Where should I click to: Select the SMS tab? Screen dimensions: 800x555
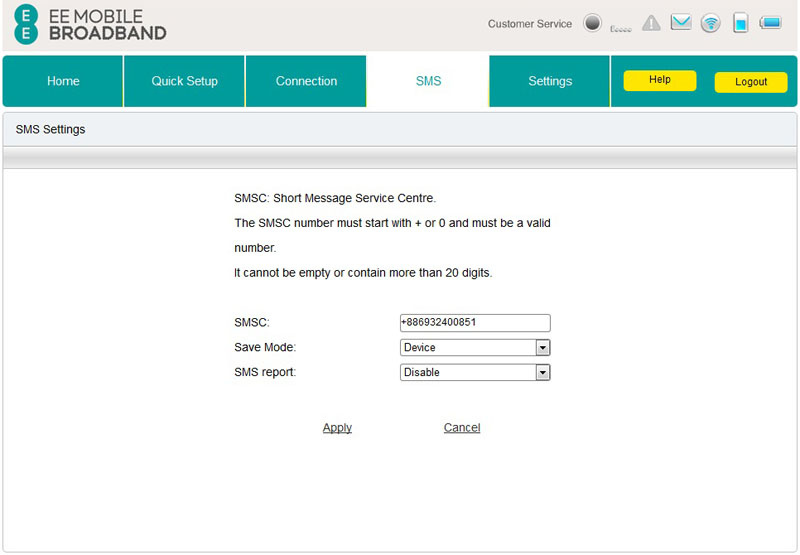click(x=428, y=81)
